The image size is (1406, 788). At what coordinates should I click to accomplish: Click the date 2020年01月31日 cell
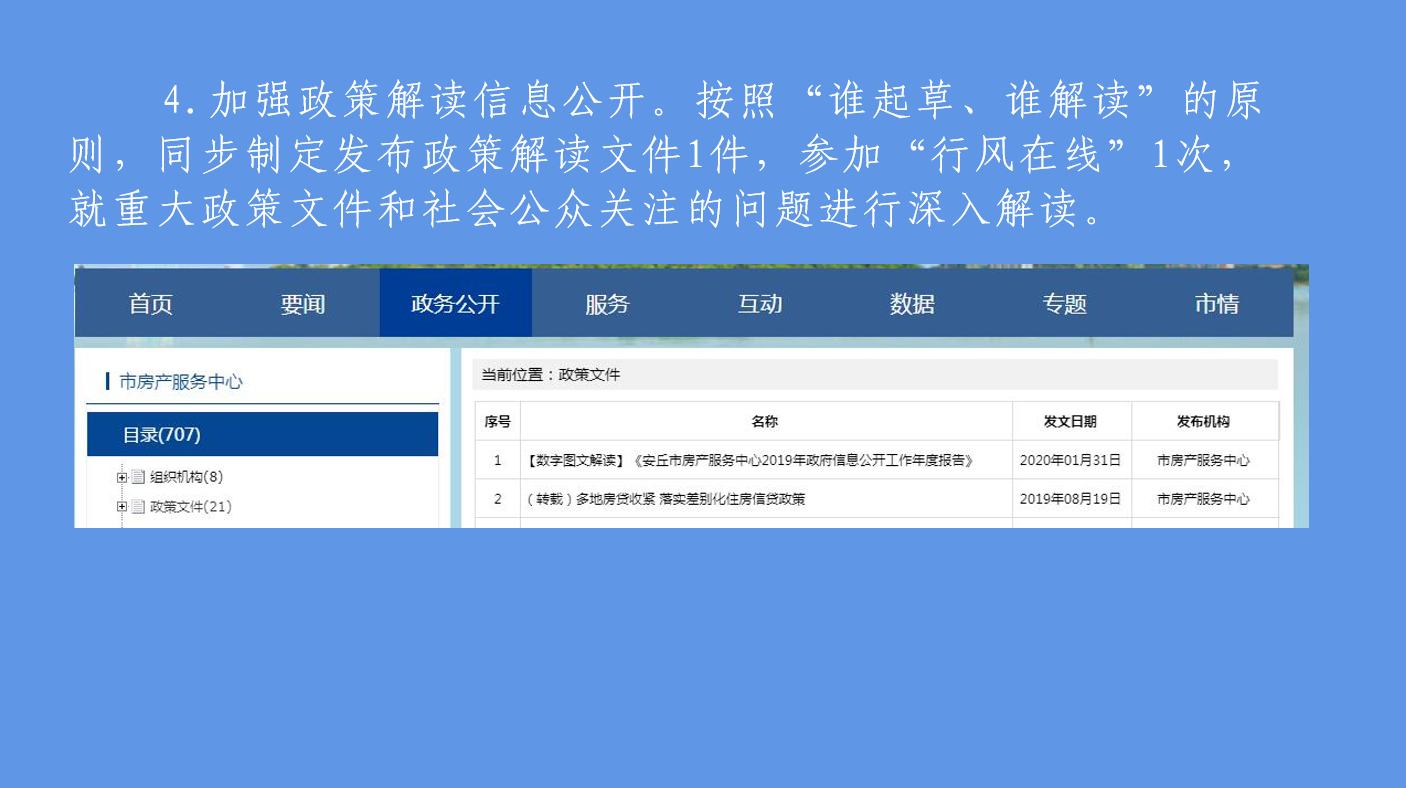click(1070, 461)
